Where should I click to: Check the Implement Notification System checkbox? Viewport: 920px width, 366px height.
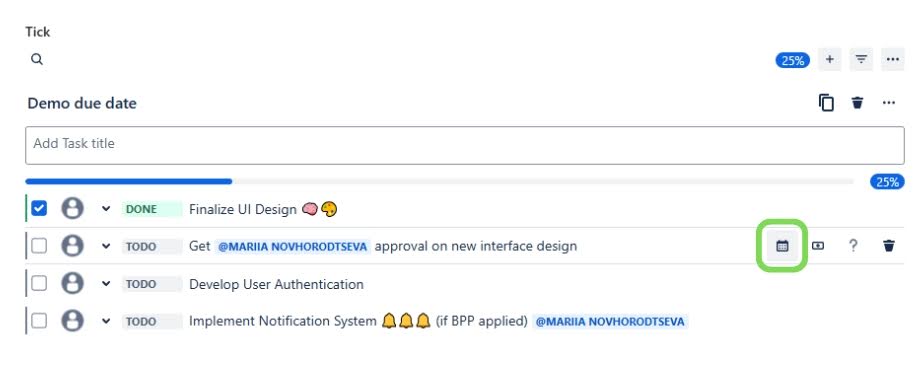39,321
